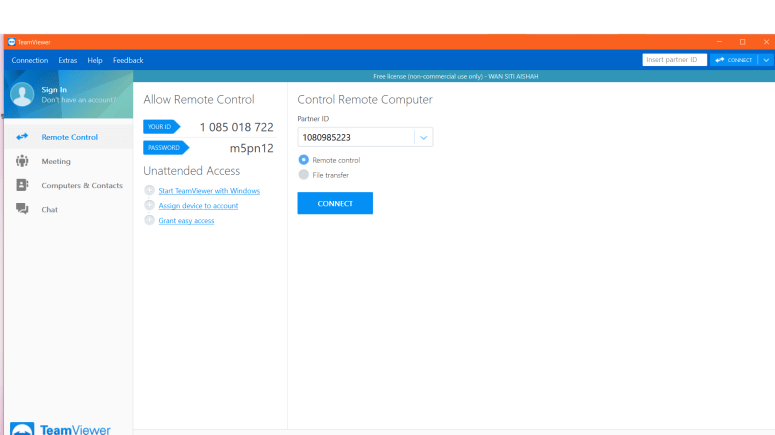Click the Free license banner text

click(456, 77)
